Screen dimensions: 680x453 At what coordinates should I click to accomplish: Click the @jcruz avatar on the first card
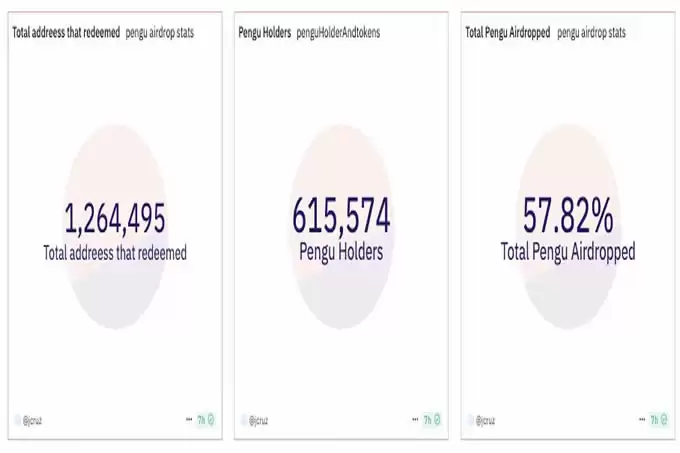(17, 420)
